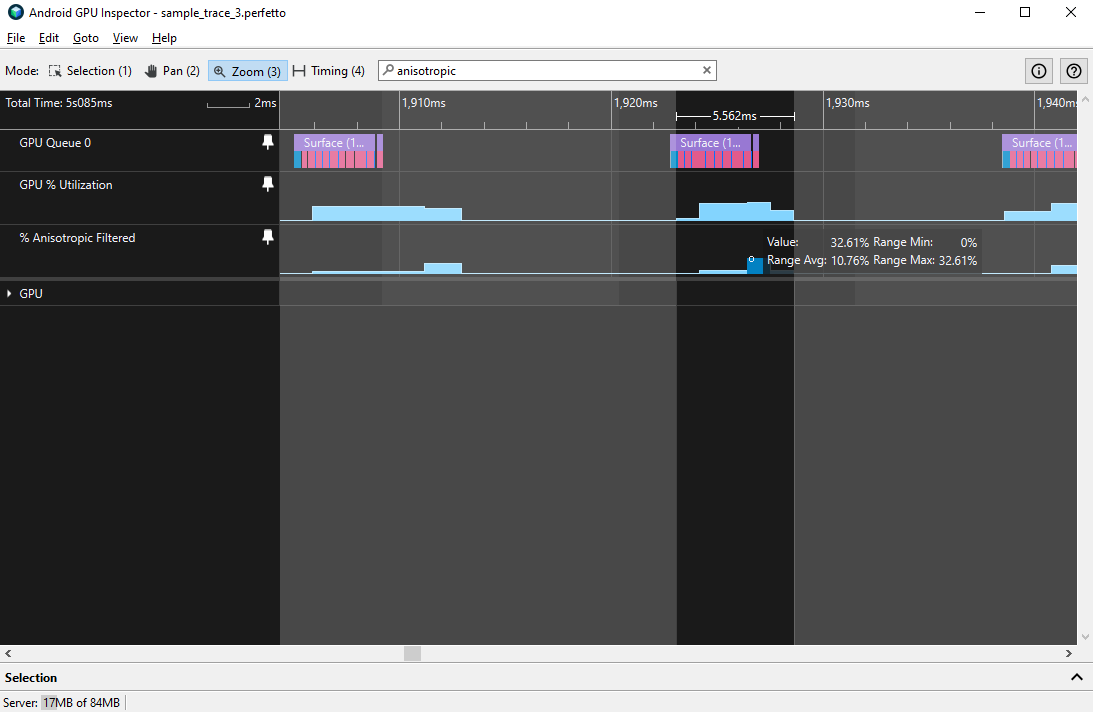Select the middle Surface slice in GPU Queue
Viewport: 1093px width, 712px height.
pos(710,143)
